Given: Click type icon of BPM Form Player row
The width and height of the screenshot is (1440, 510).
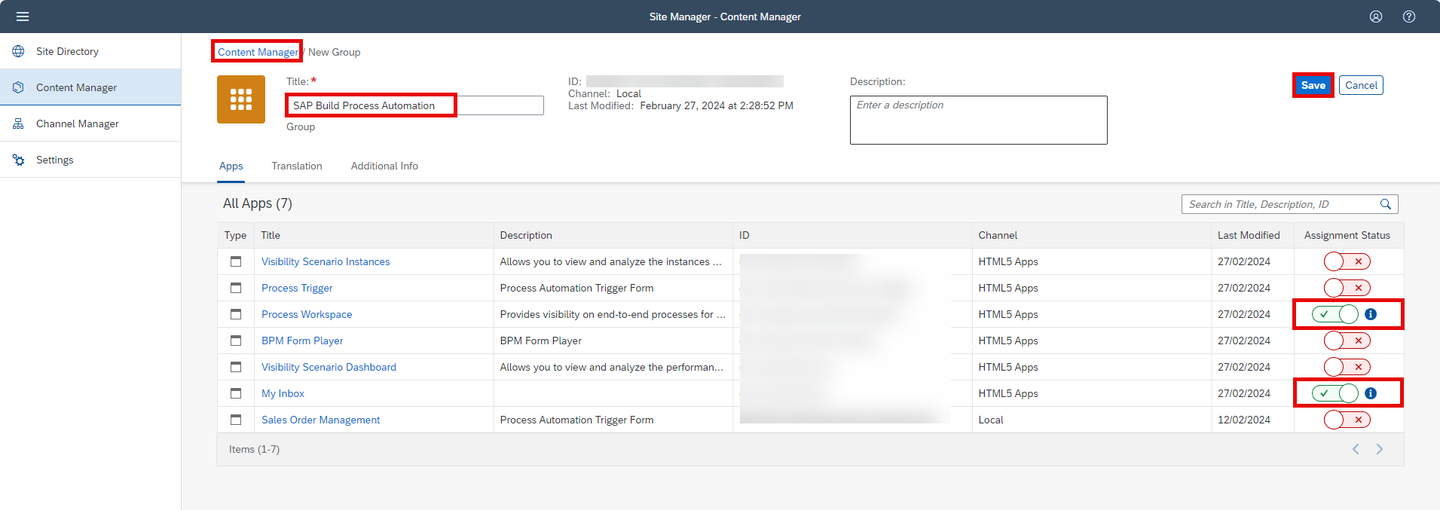Looking at the screenshot, I should point(236,341).
